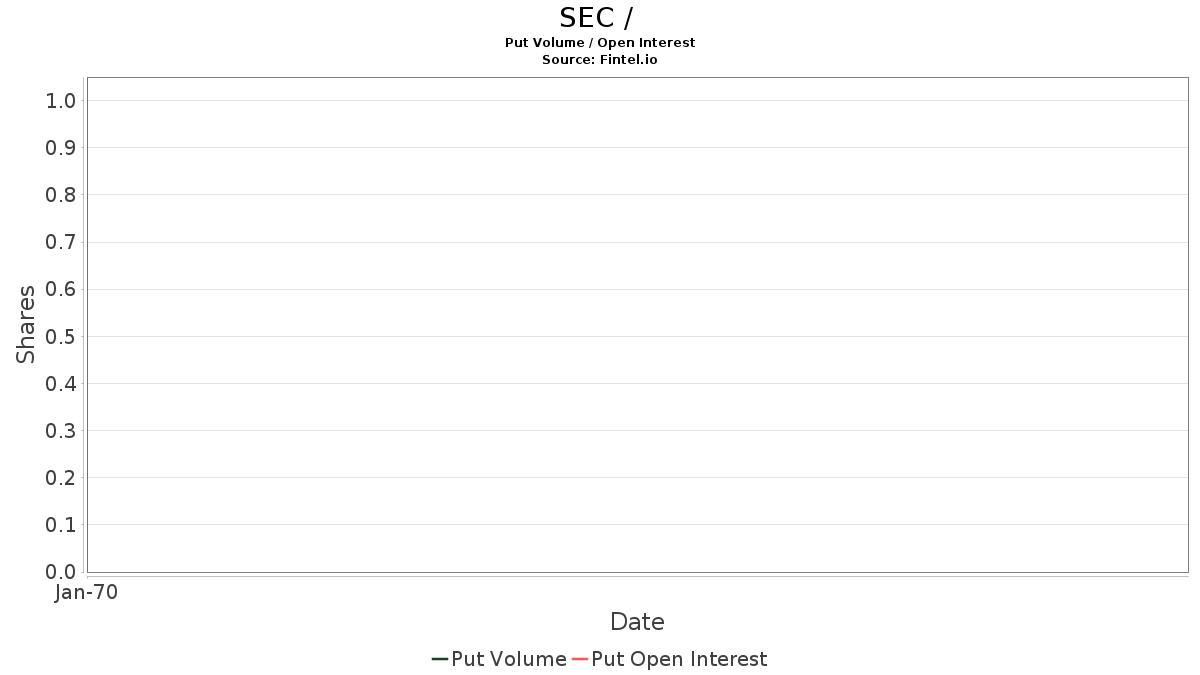Click the "Shares" y-axis title
Screen dimensions: 1200x675
26,324
